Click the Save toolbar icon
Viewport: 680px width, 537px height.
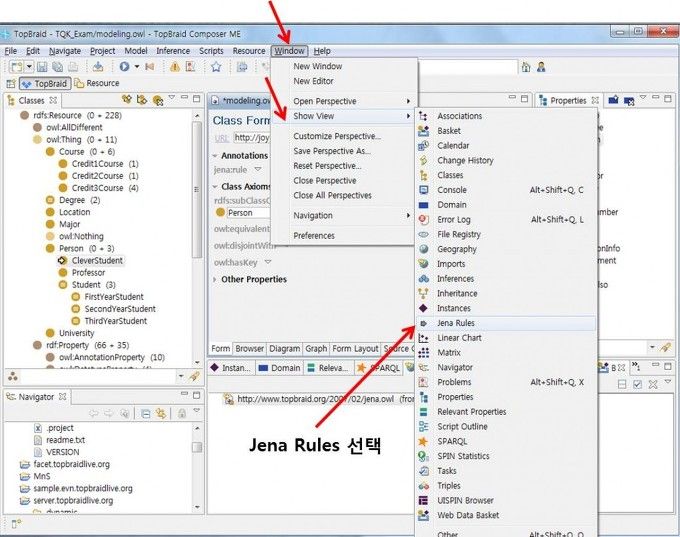tap(42, 67)
